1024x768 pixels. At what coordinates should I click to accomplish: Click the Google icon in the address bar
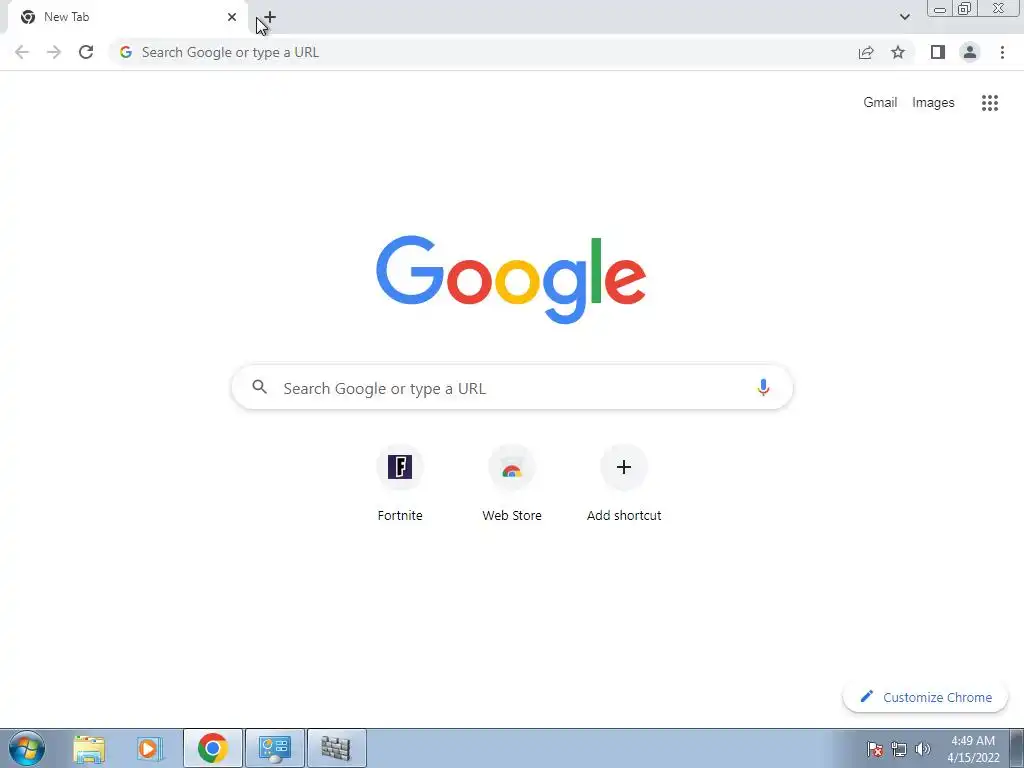(x=126, y=52)
